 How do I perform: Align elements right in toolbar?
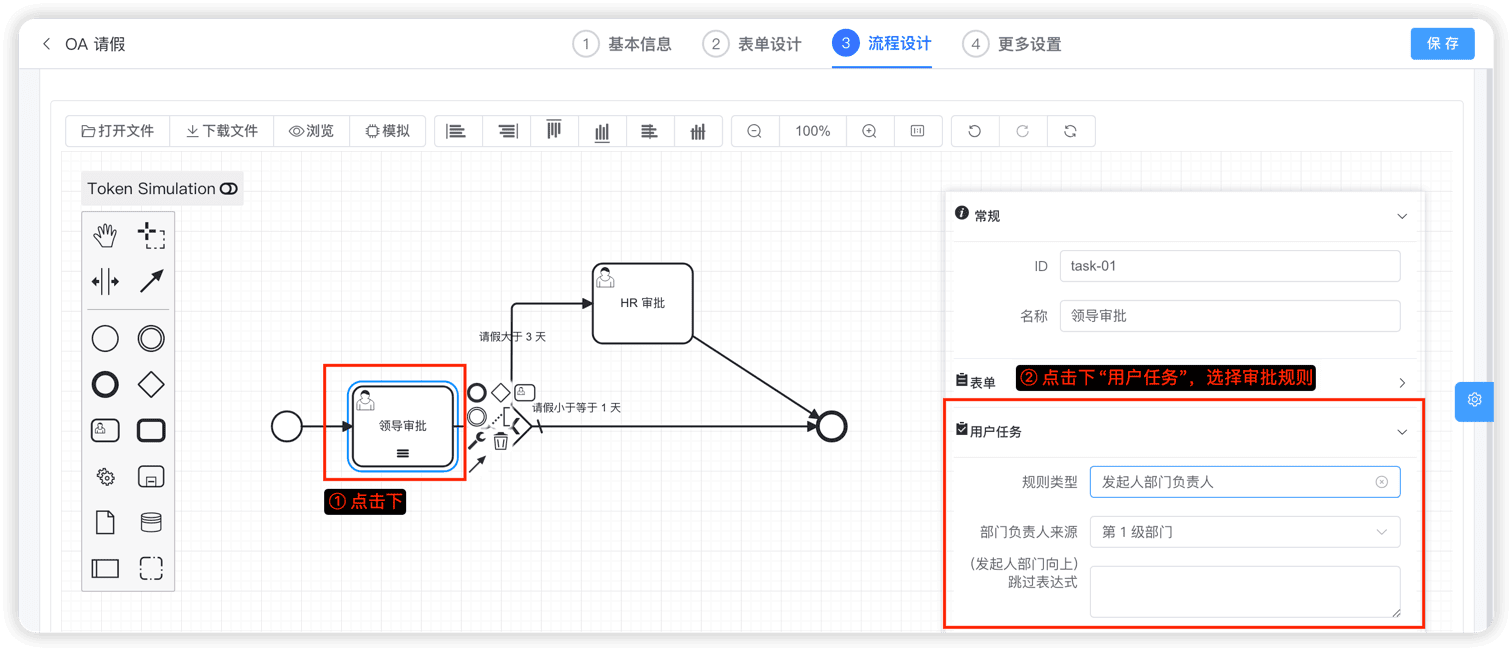[x=508, y=131]
